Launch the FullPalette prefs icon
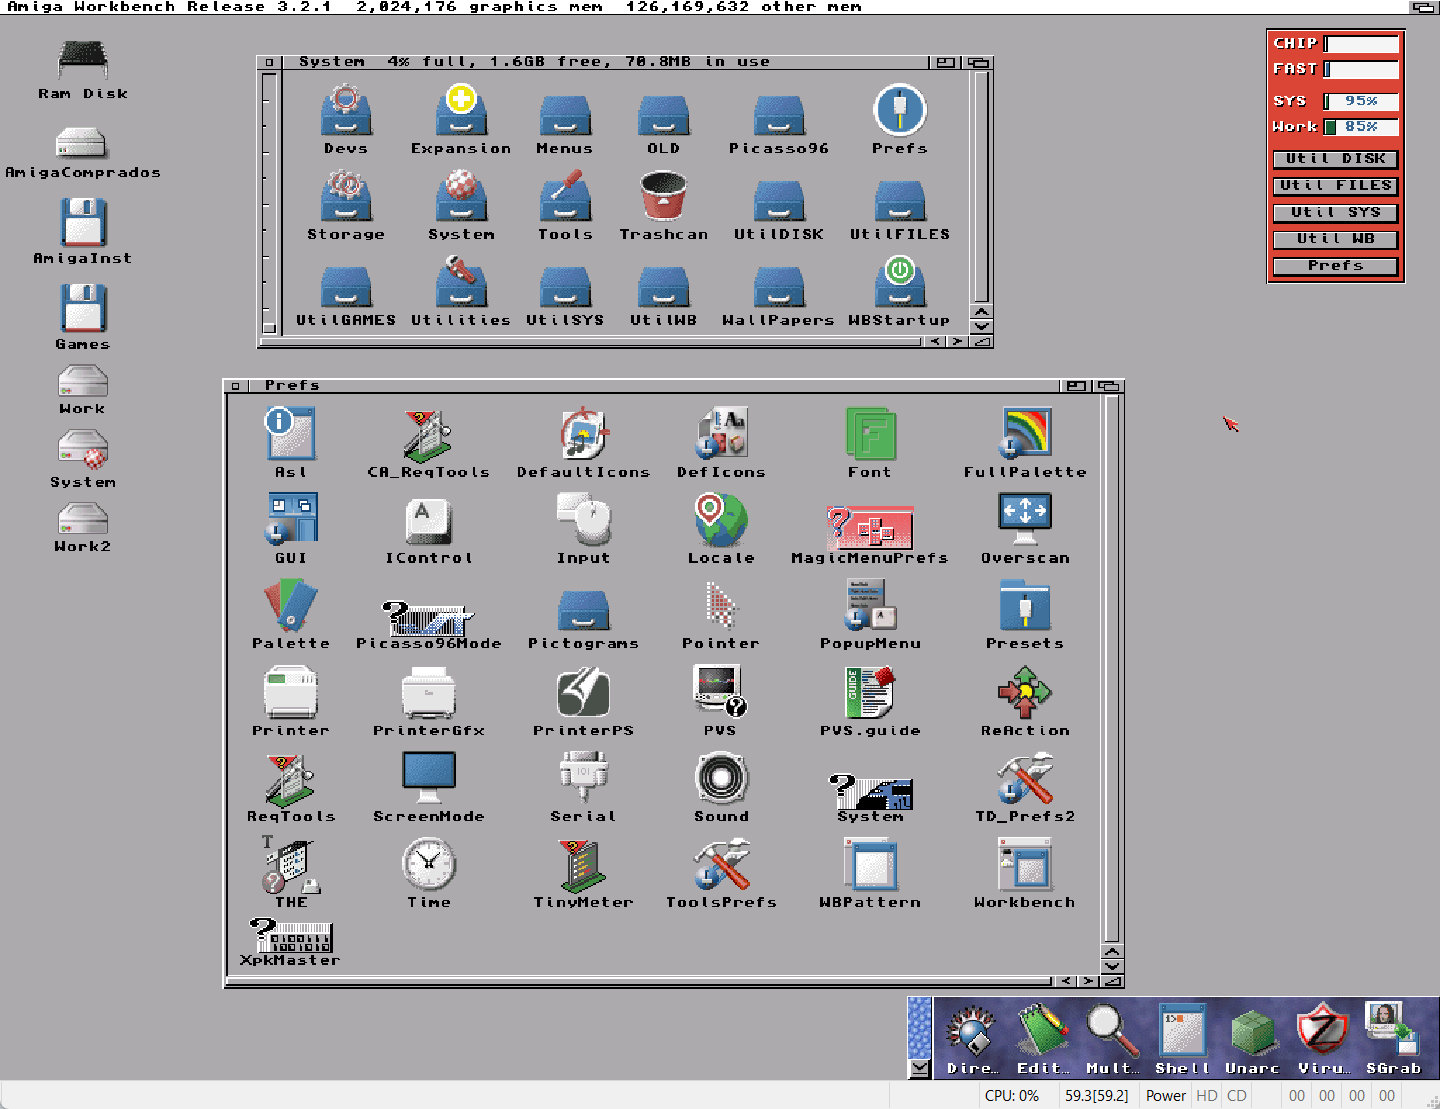This screenshot has height=1109, width=1440. pyautogui.click(x=1025, y=434)
